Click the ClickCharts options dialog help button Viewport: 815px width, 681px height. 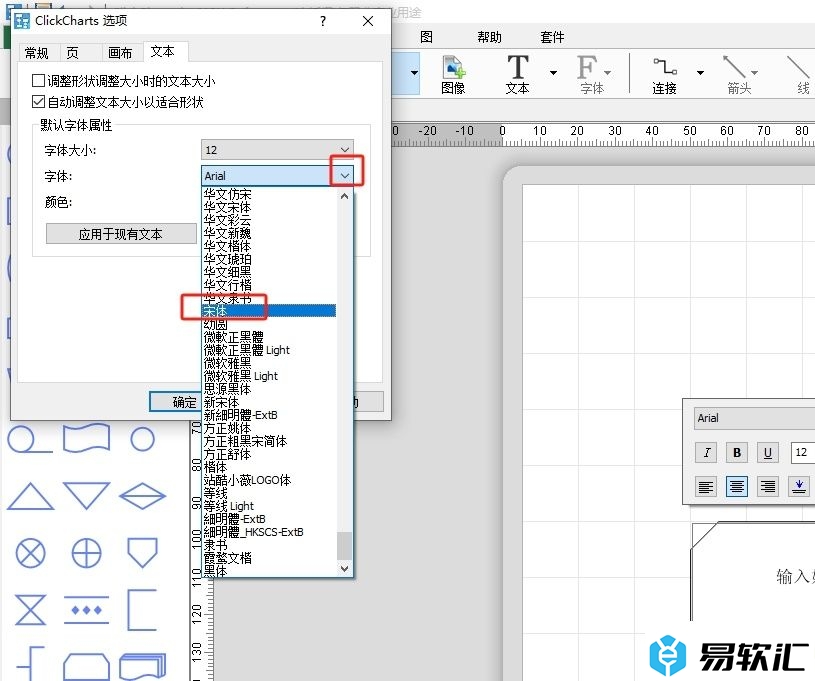pos(323,21)
